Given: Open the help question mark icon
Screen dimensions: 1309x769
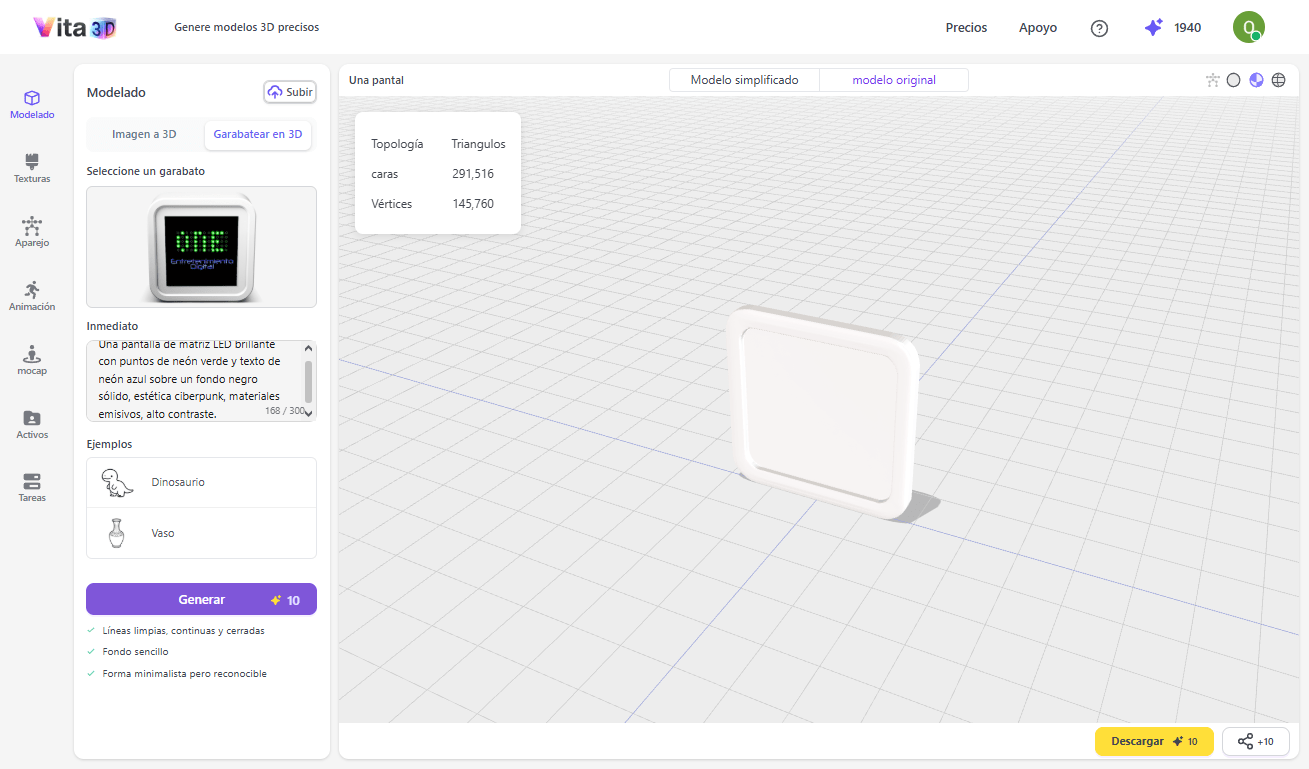Looking at the screenshot, I should tap(1099, 28).
